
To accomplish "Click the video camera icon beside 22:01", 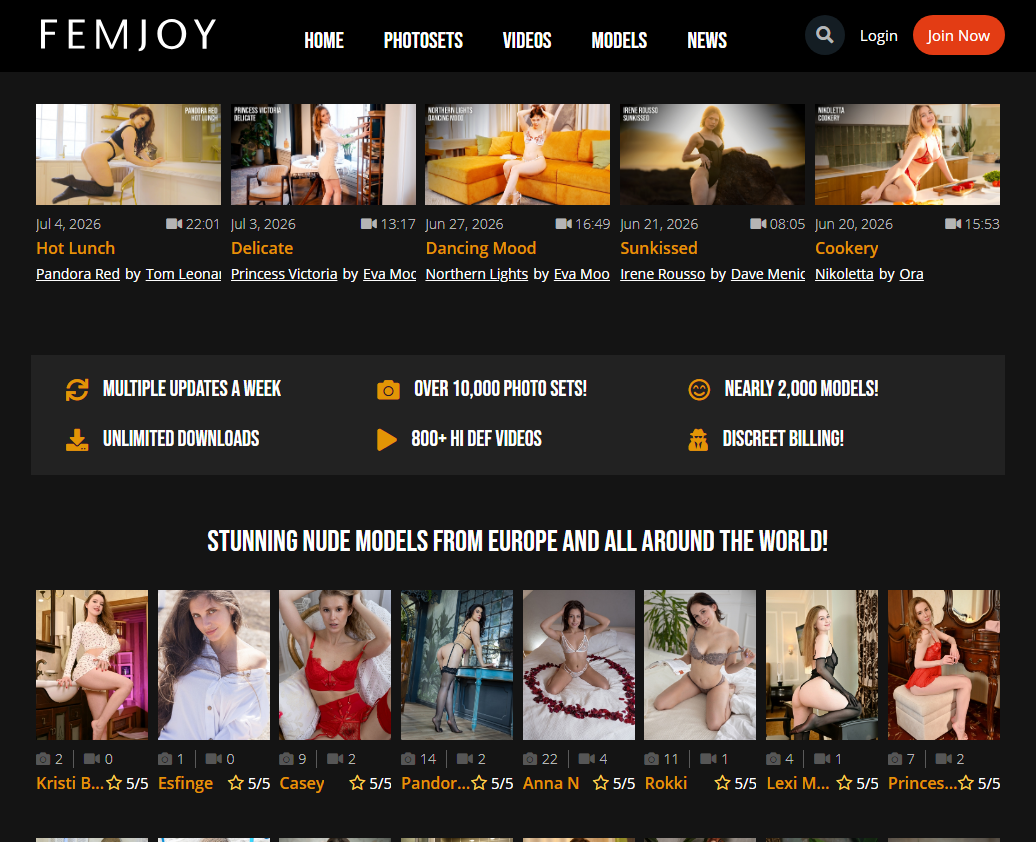I will click(x=174, y=224).
